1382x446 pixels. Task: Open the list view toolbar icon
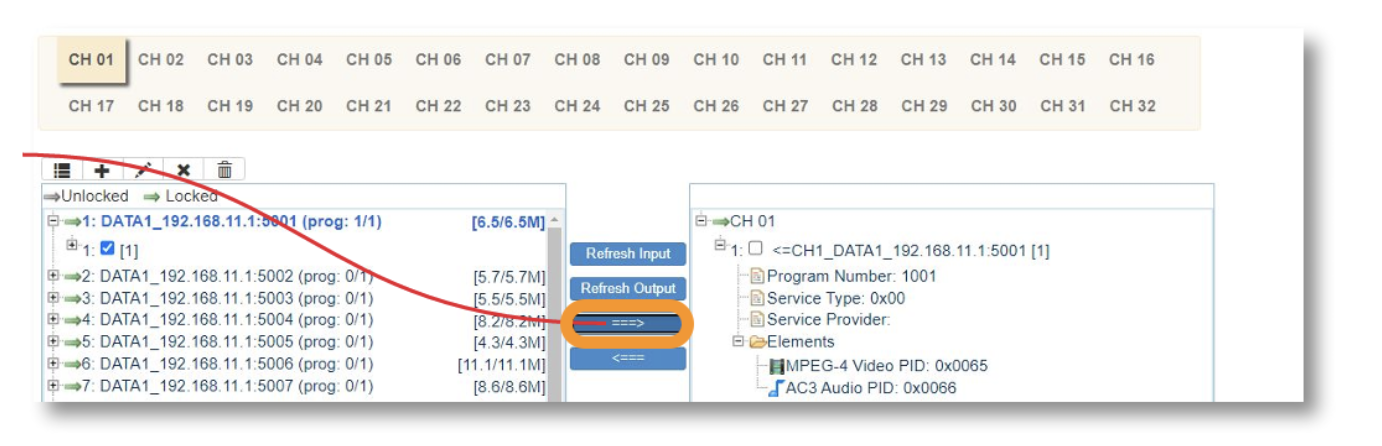[62, 171]
